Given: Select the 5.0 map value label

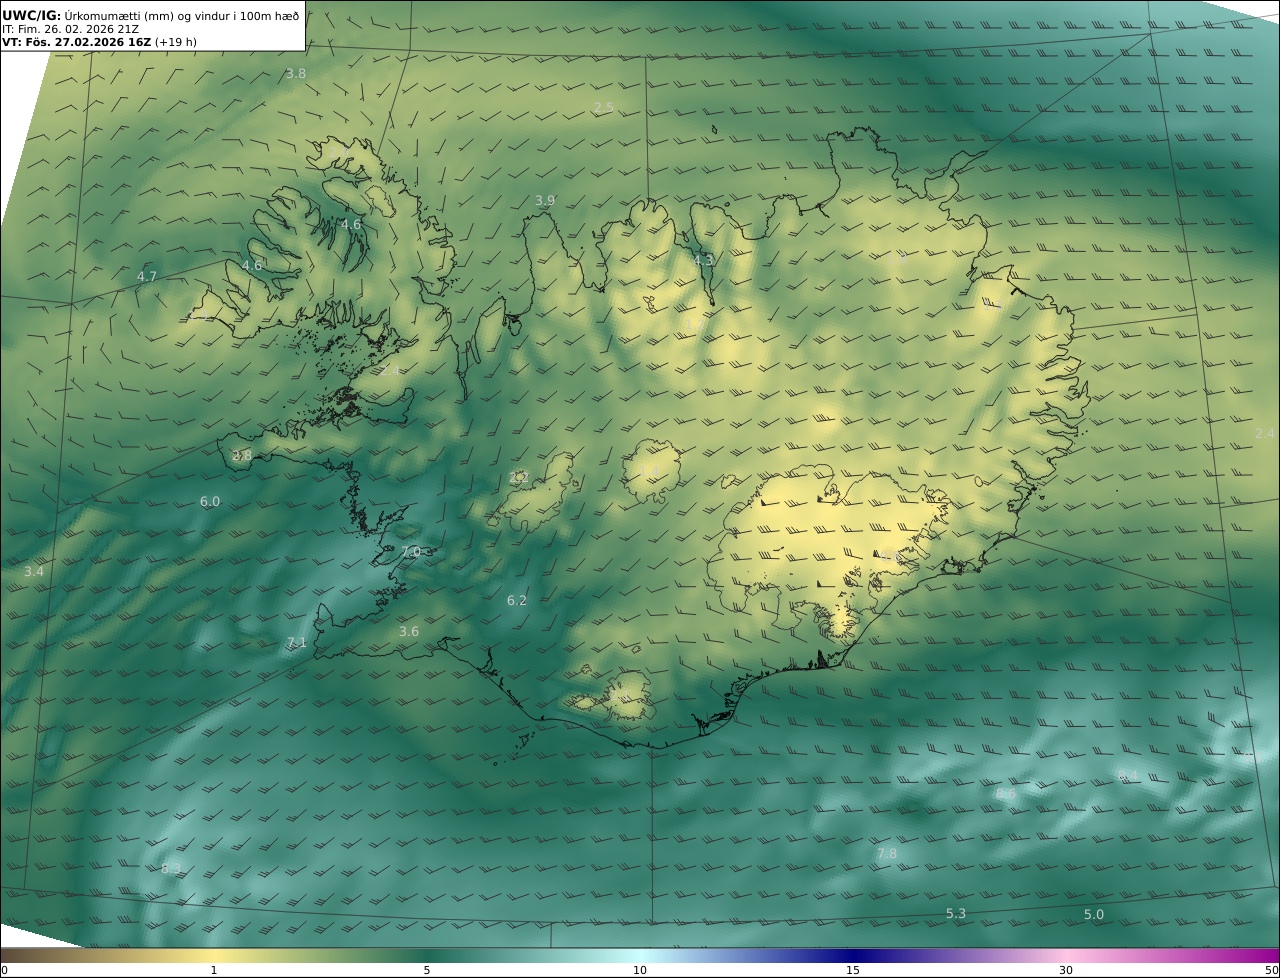Looking at the screenshot, I should 1094,915.
